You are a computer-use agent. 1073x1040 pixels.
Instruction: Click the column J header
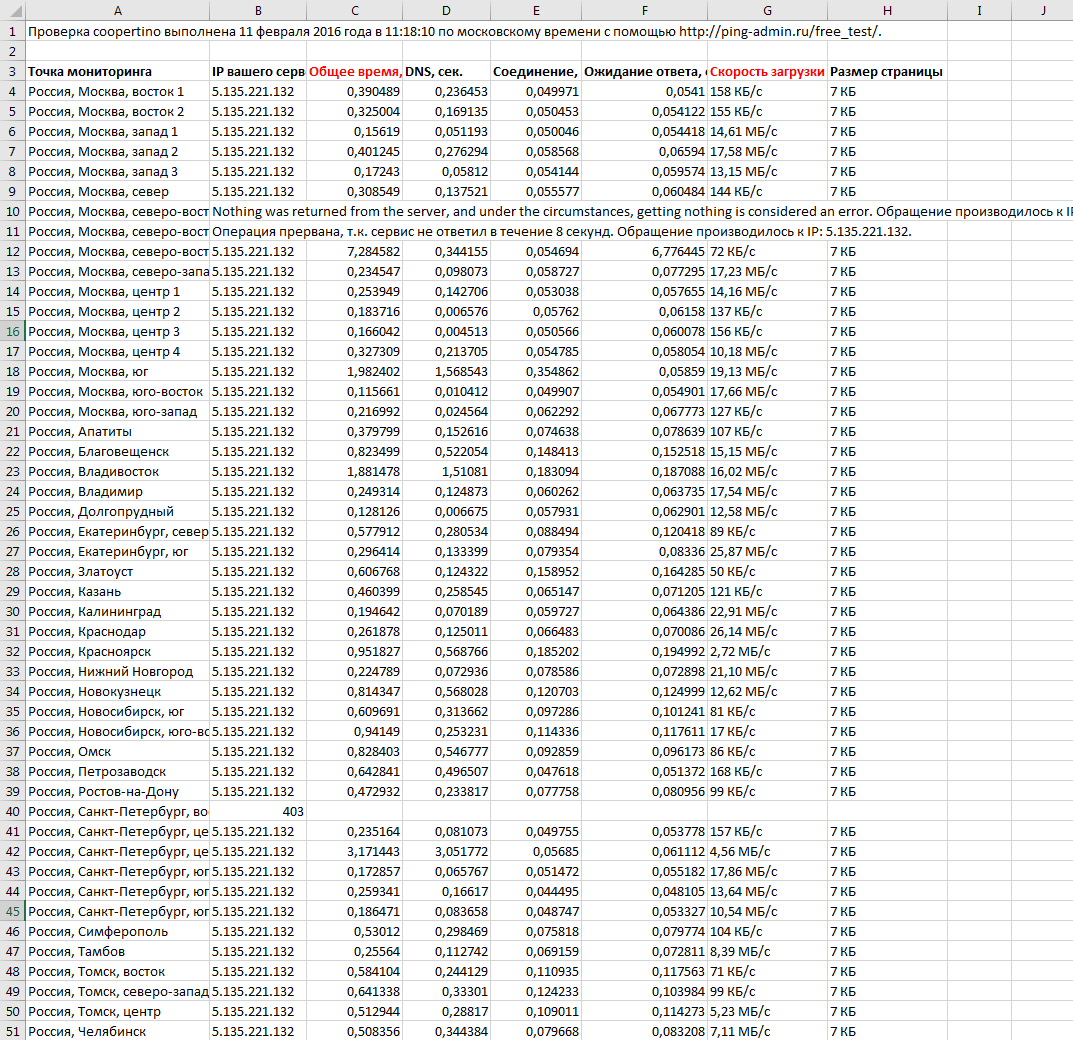(1041, 10)
